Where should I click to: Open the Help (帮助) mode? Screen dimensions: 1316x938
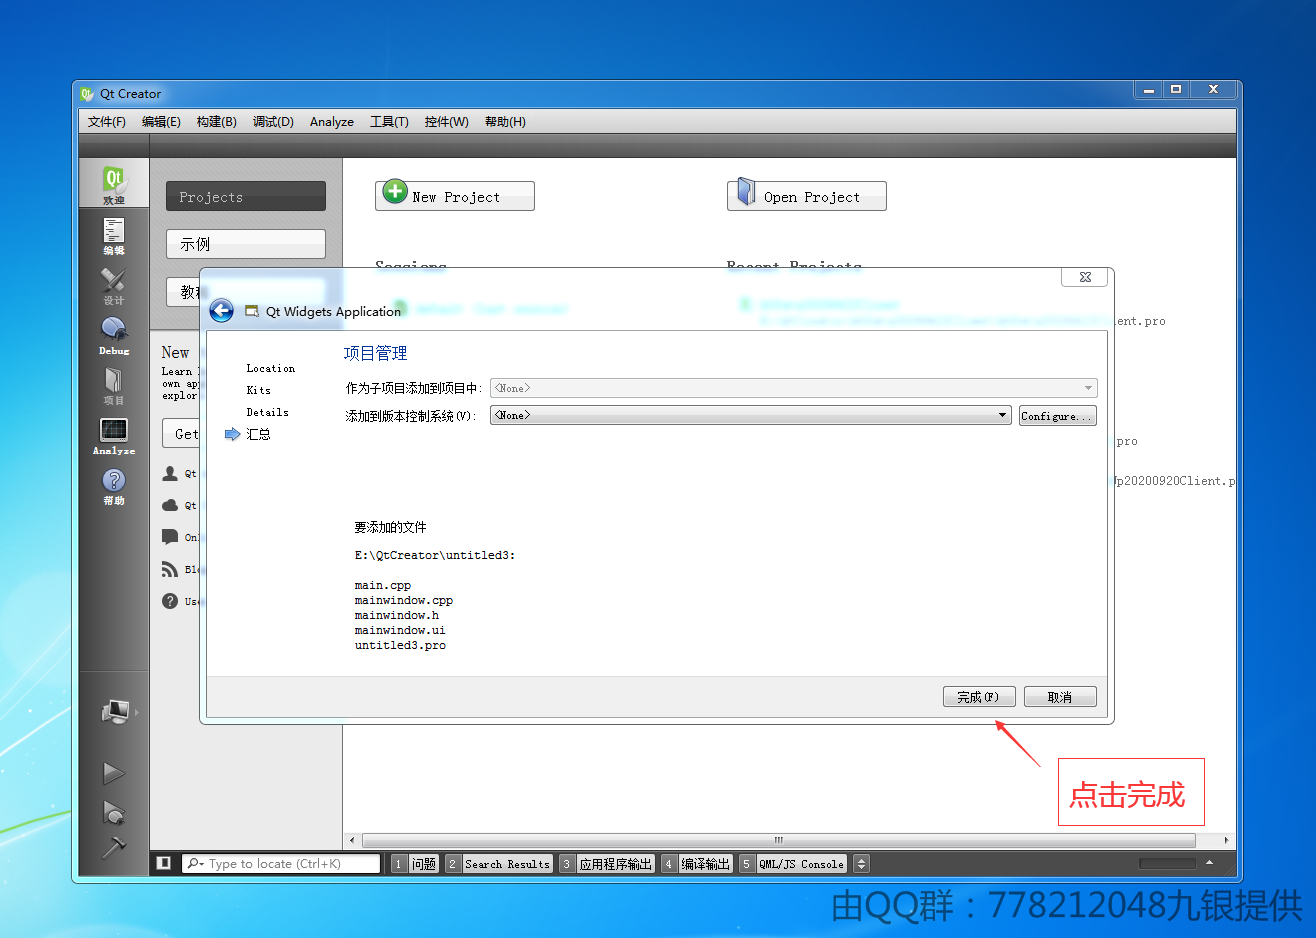click(114, 486)
